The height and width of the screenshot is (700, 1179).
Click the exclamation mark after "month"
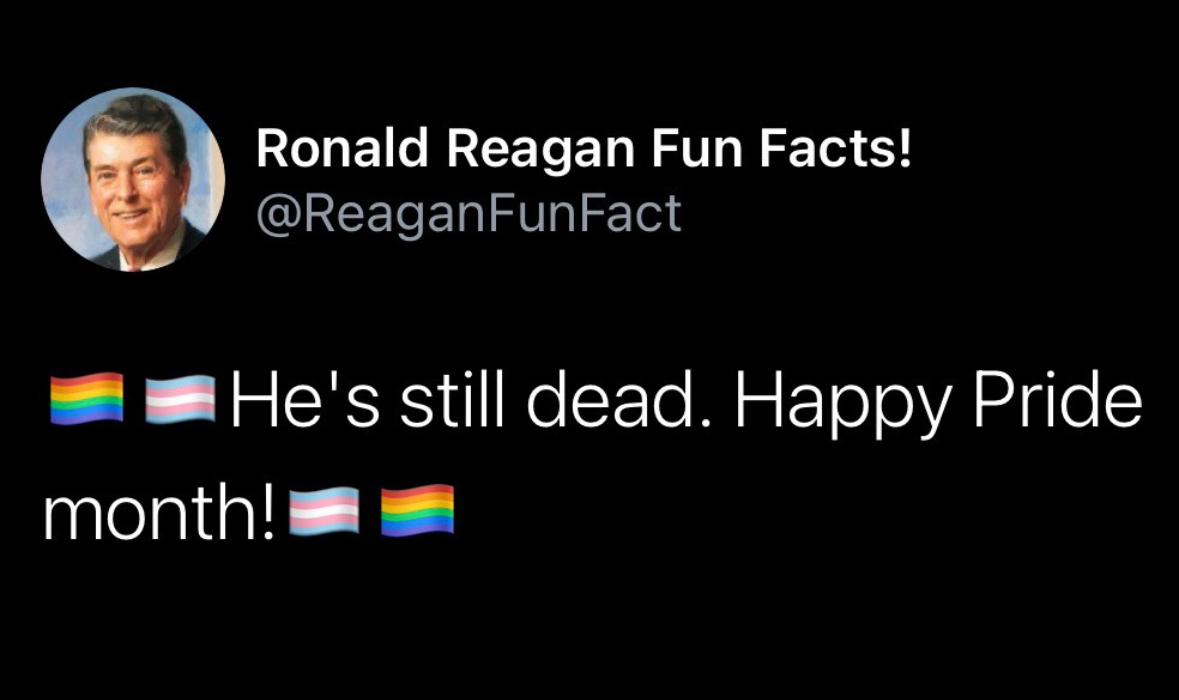click(271, 511)
